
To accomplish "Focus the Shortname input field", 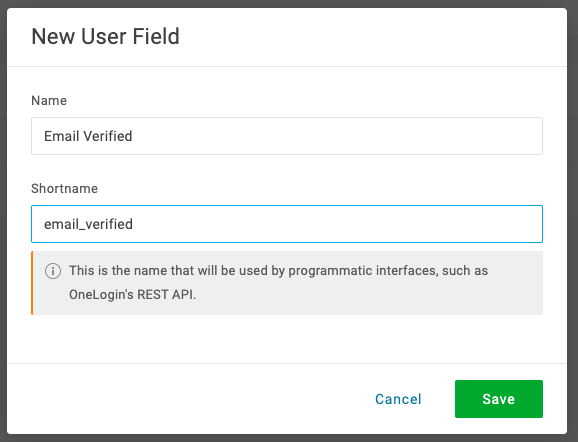I will [287, 224].
